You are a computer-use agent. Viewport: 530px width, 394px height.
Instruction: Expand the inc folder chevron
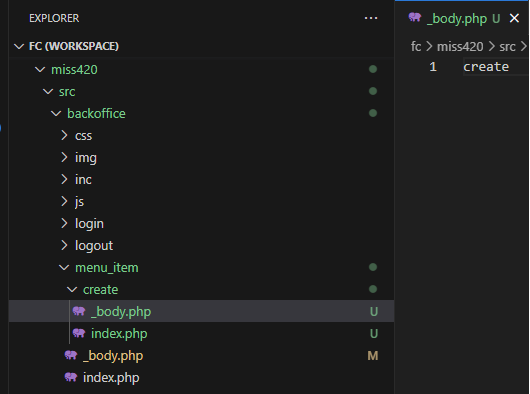pyautogui.click(x=64, y=179)
